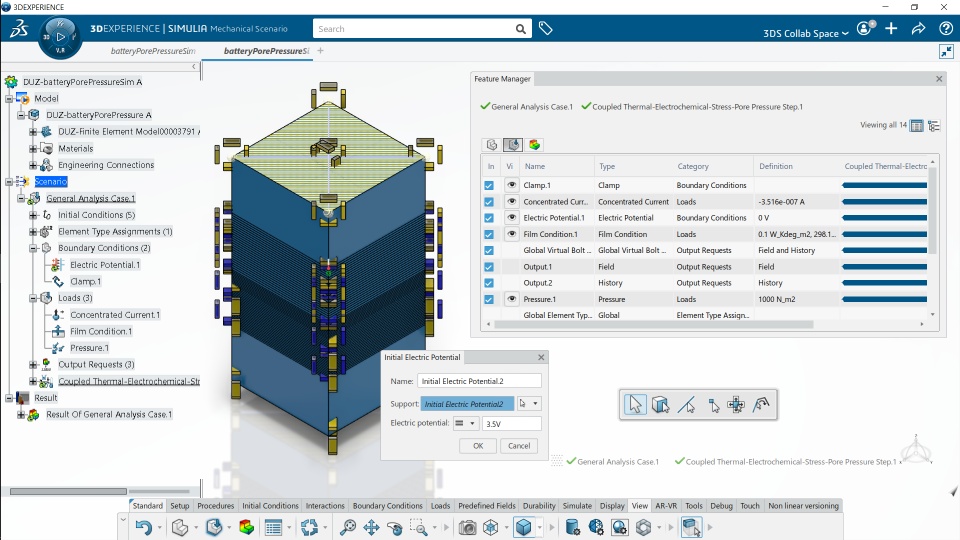Uncheck the Output.1 row checkbox

click(x=489, y=267)
